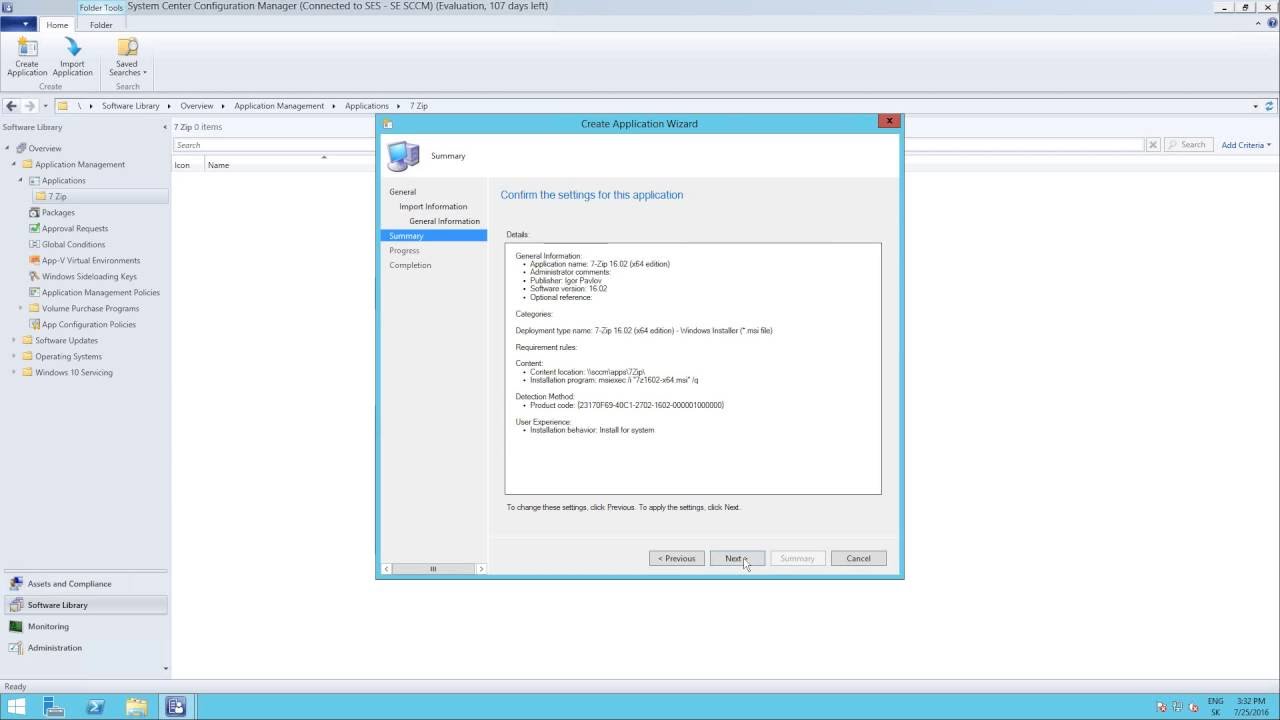Screen dimensions: 1280x720
Task: Select General Information wizard step
Action: pyautogui.click(x=444, y=221)
